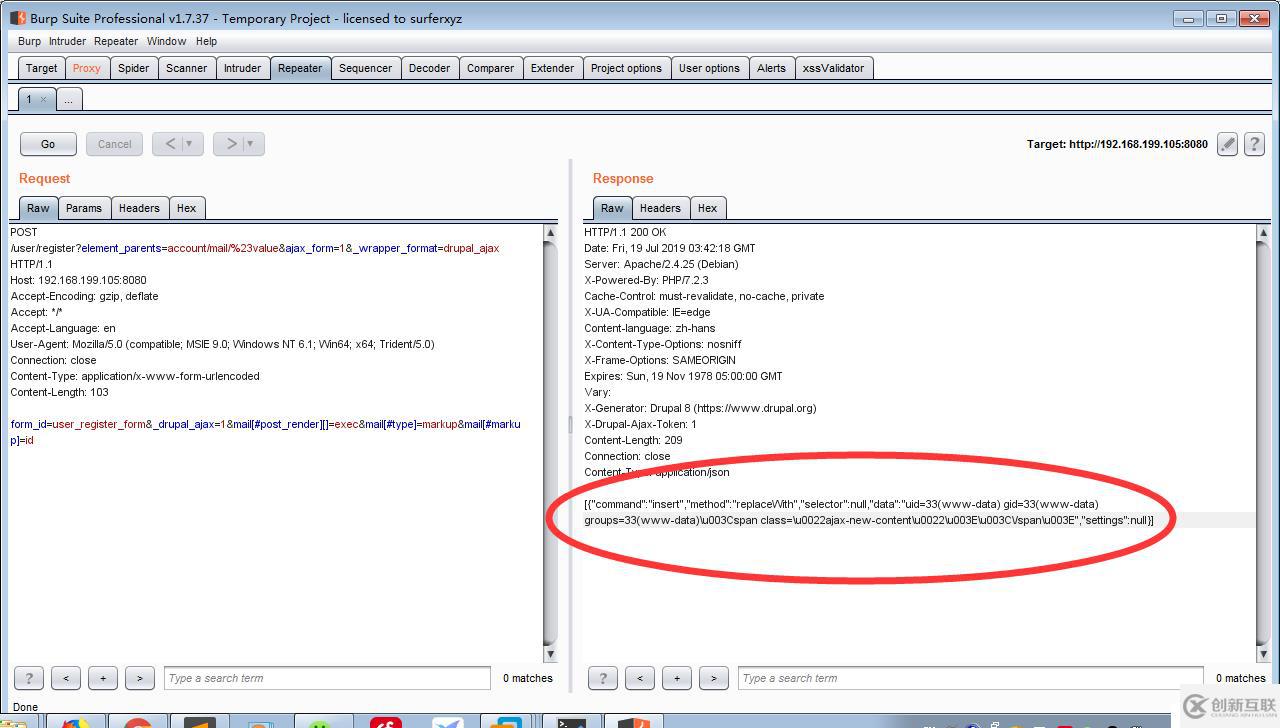This screenshot has height=728, width=1280.
Task: Find next match in the Request panel
Action: 140,678
